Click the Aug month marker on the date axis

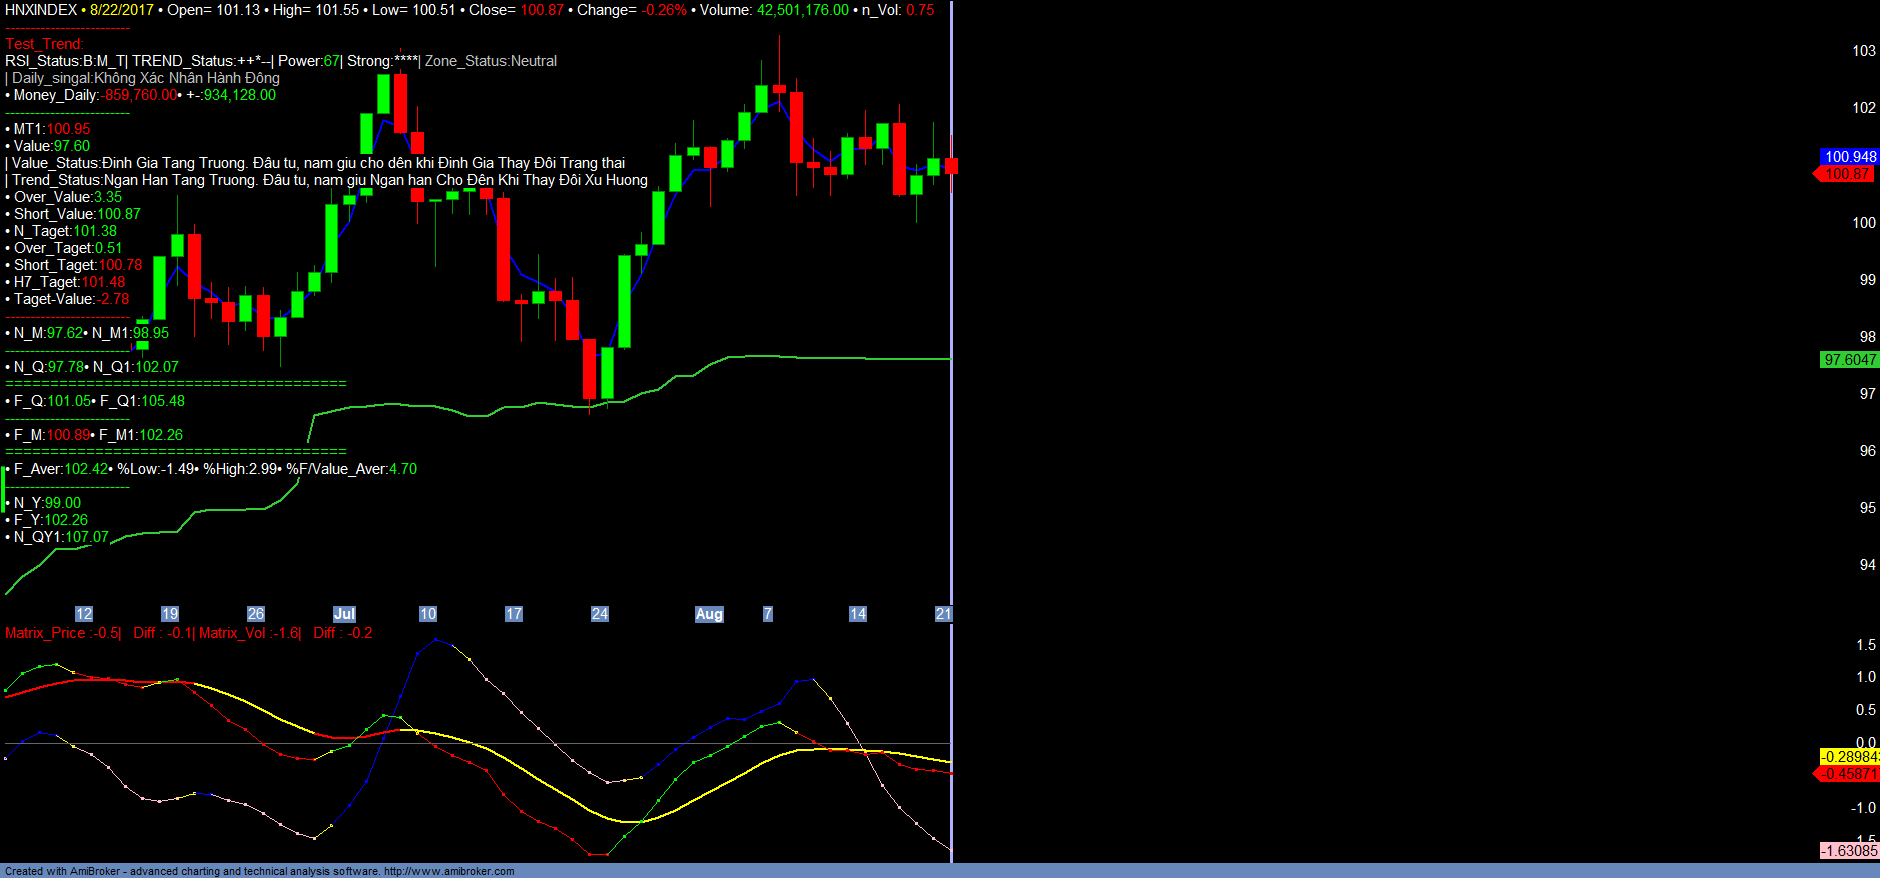pyautogui.click(x=709, y=614)
